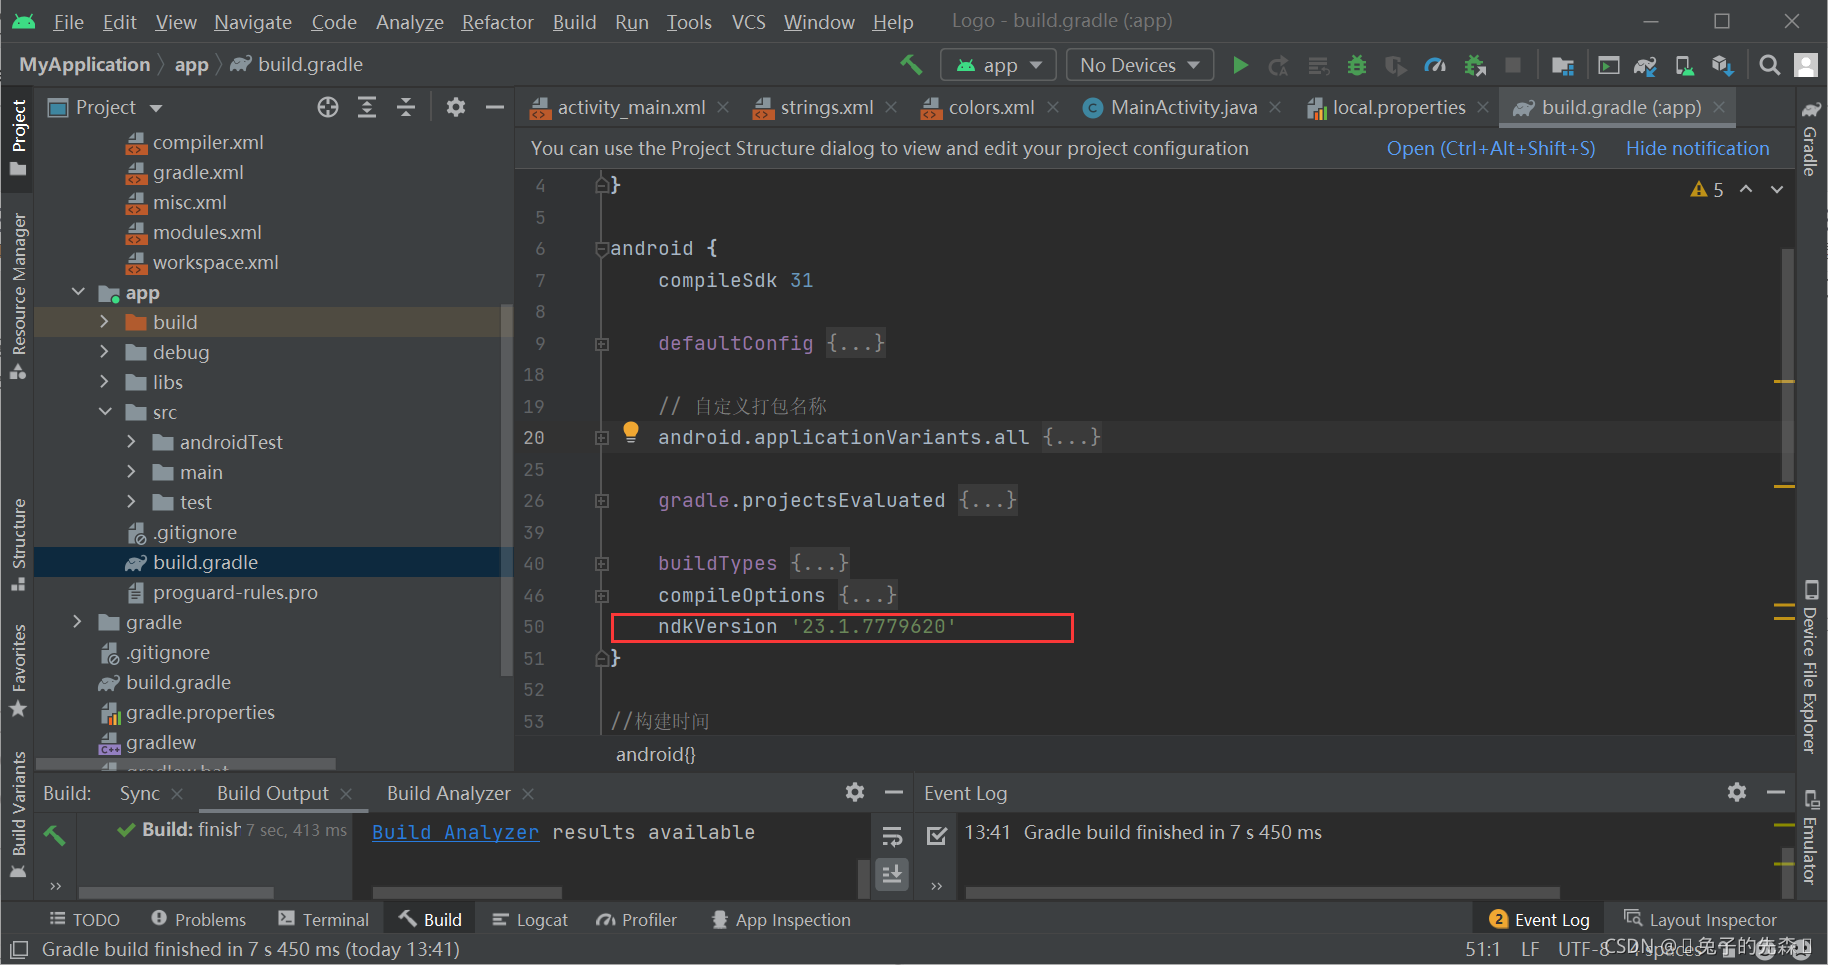Click the hammer build icon in Build panel
1828x965 pixels.
click(x=55, y=835)
